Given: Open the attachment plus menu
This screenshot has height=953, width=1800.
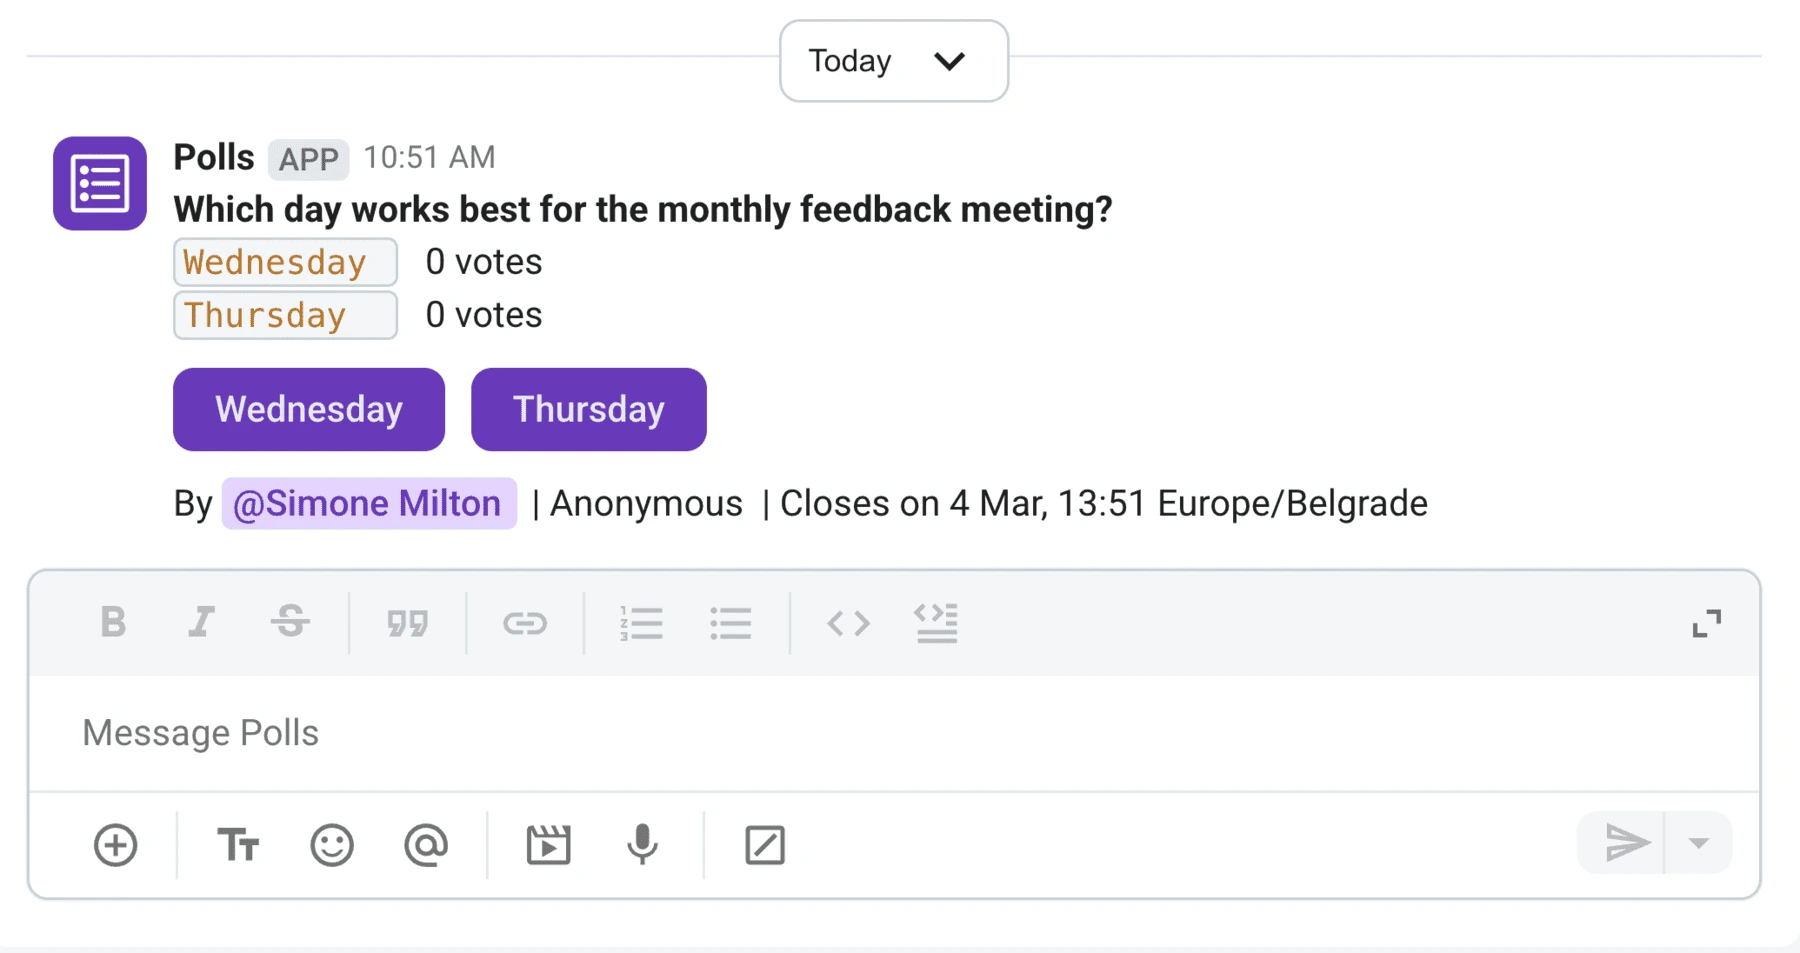Looking at the screenshot, I should pos(115,845).
